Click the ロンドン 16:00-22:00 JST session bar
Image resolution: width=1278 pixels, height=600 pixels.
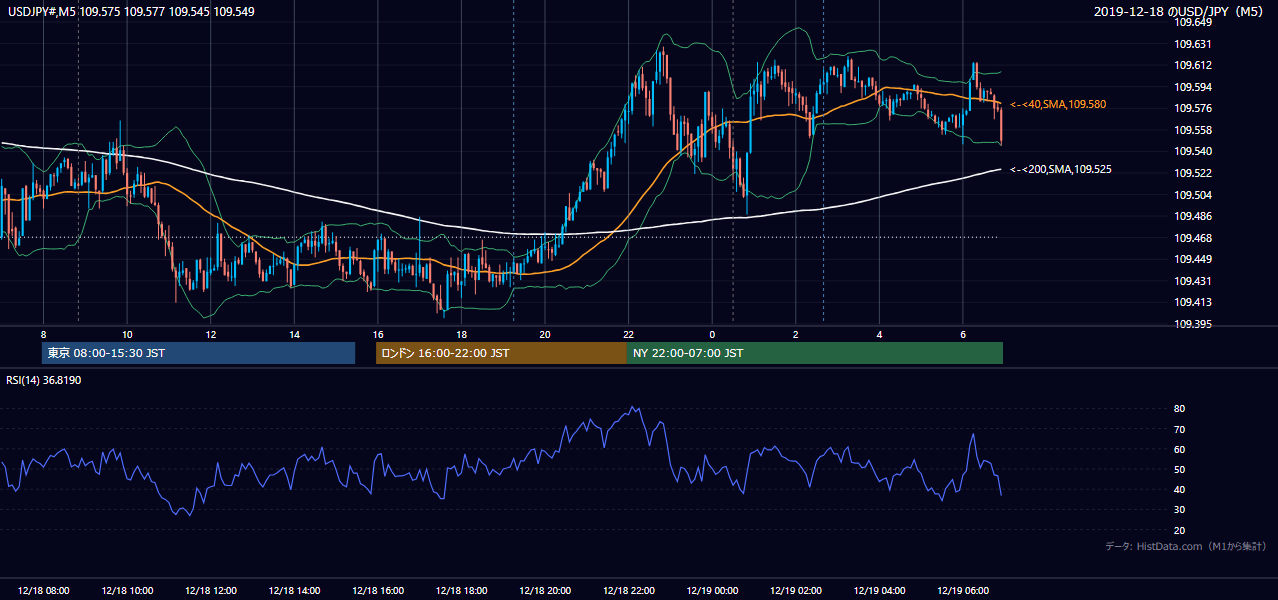(x=501, y=353)
